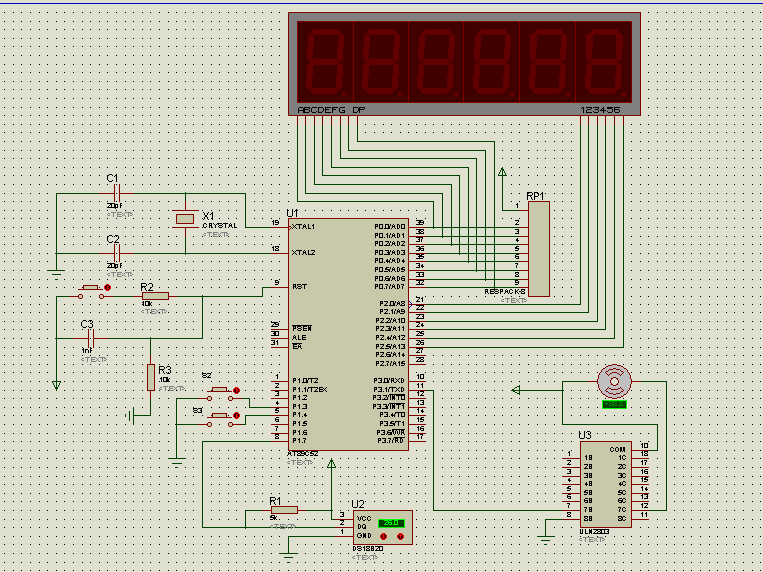763x572 pixels.
Task: Click the DS18B20 temperature readout 25.0
Action: (x=391, y=523)
